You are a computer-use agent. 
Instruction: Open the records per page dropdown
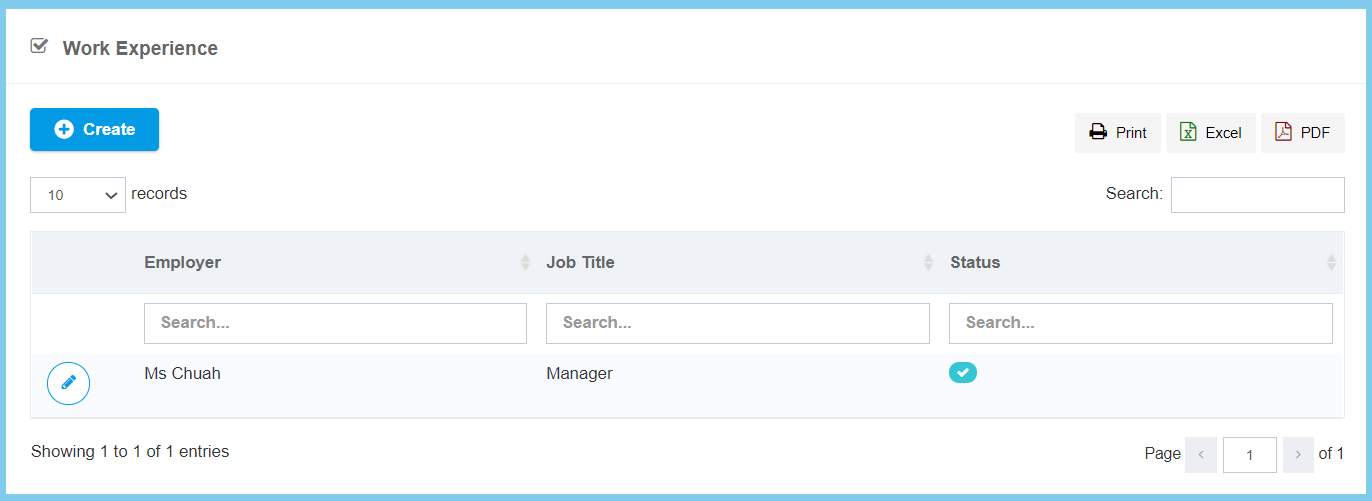78,195
